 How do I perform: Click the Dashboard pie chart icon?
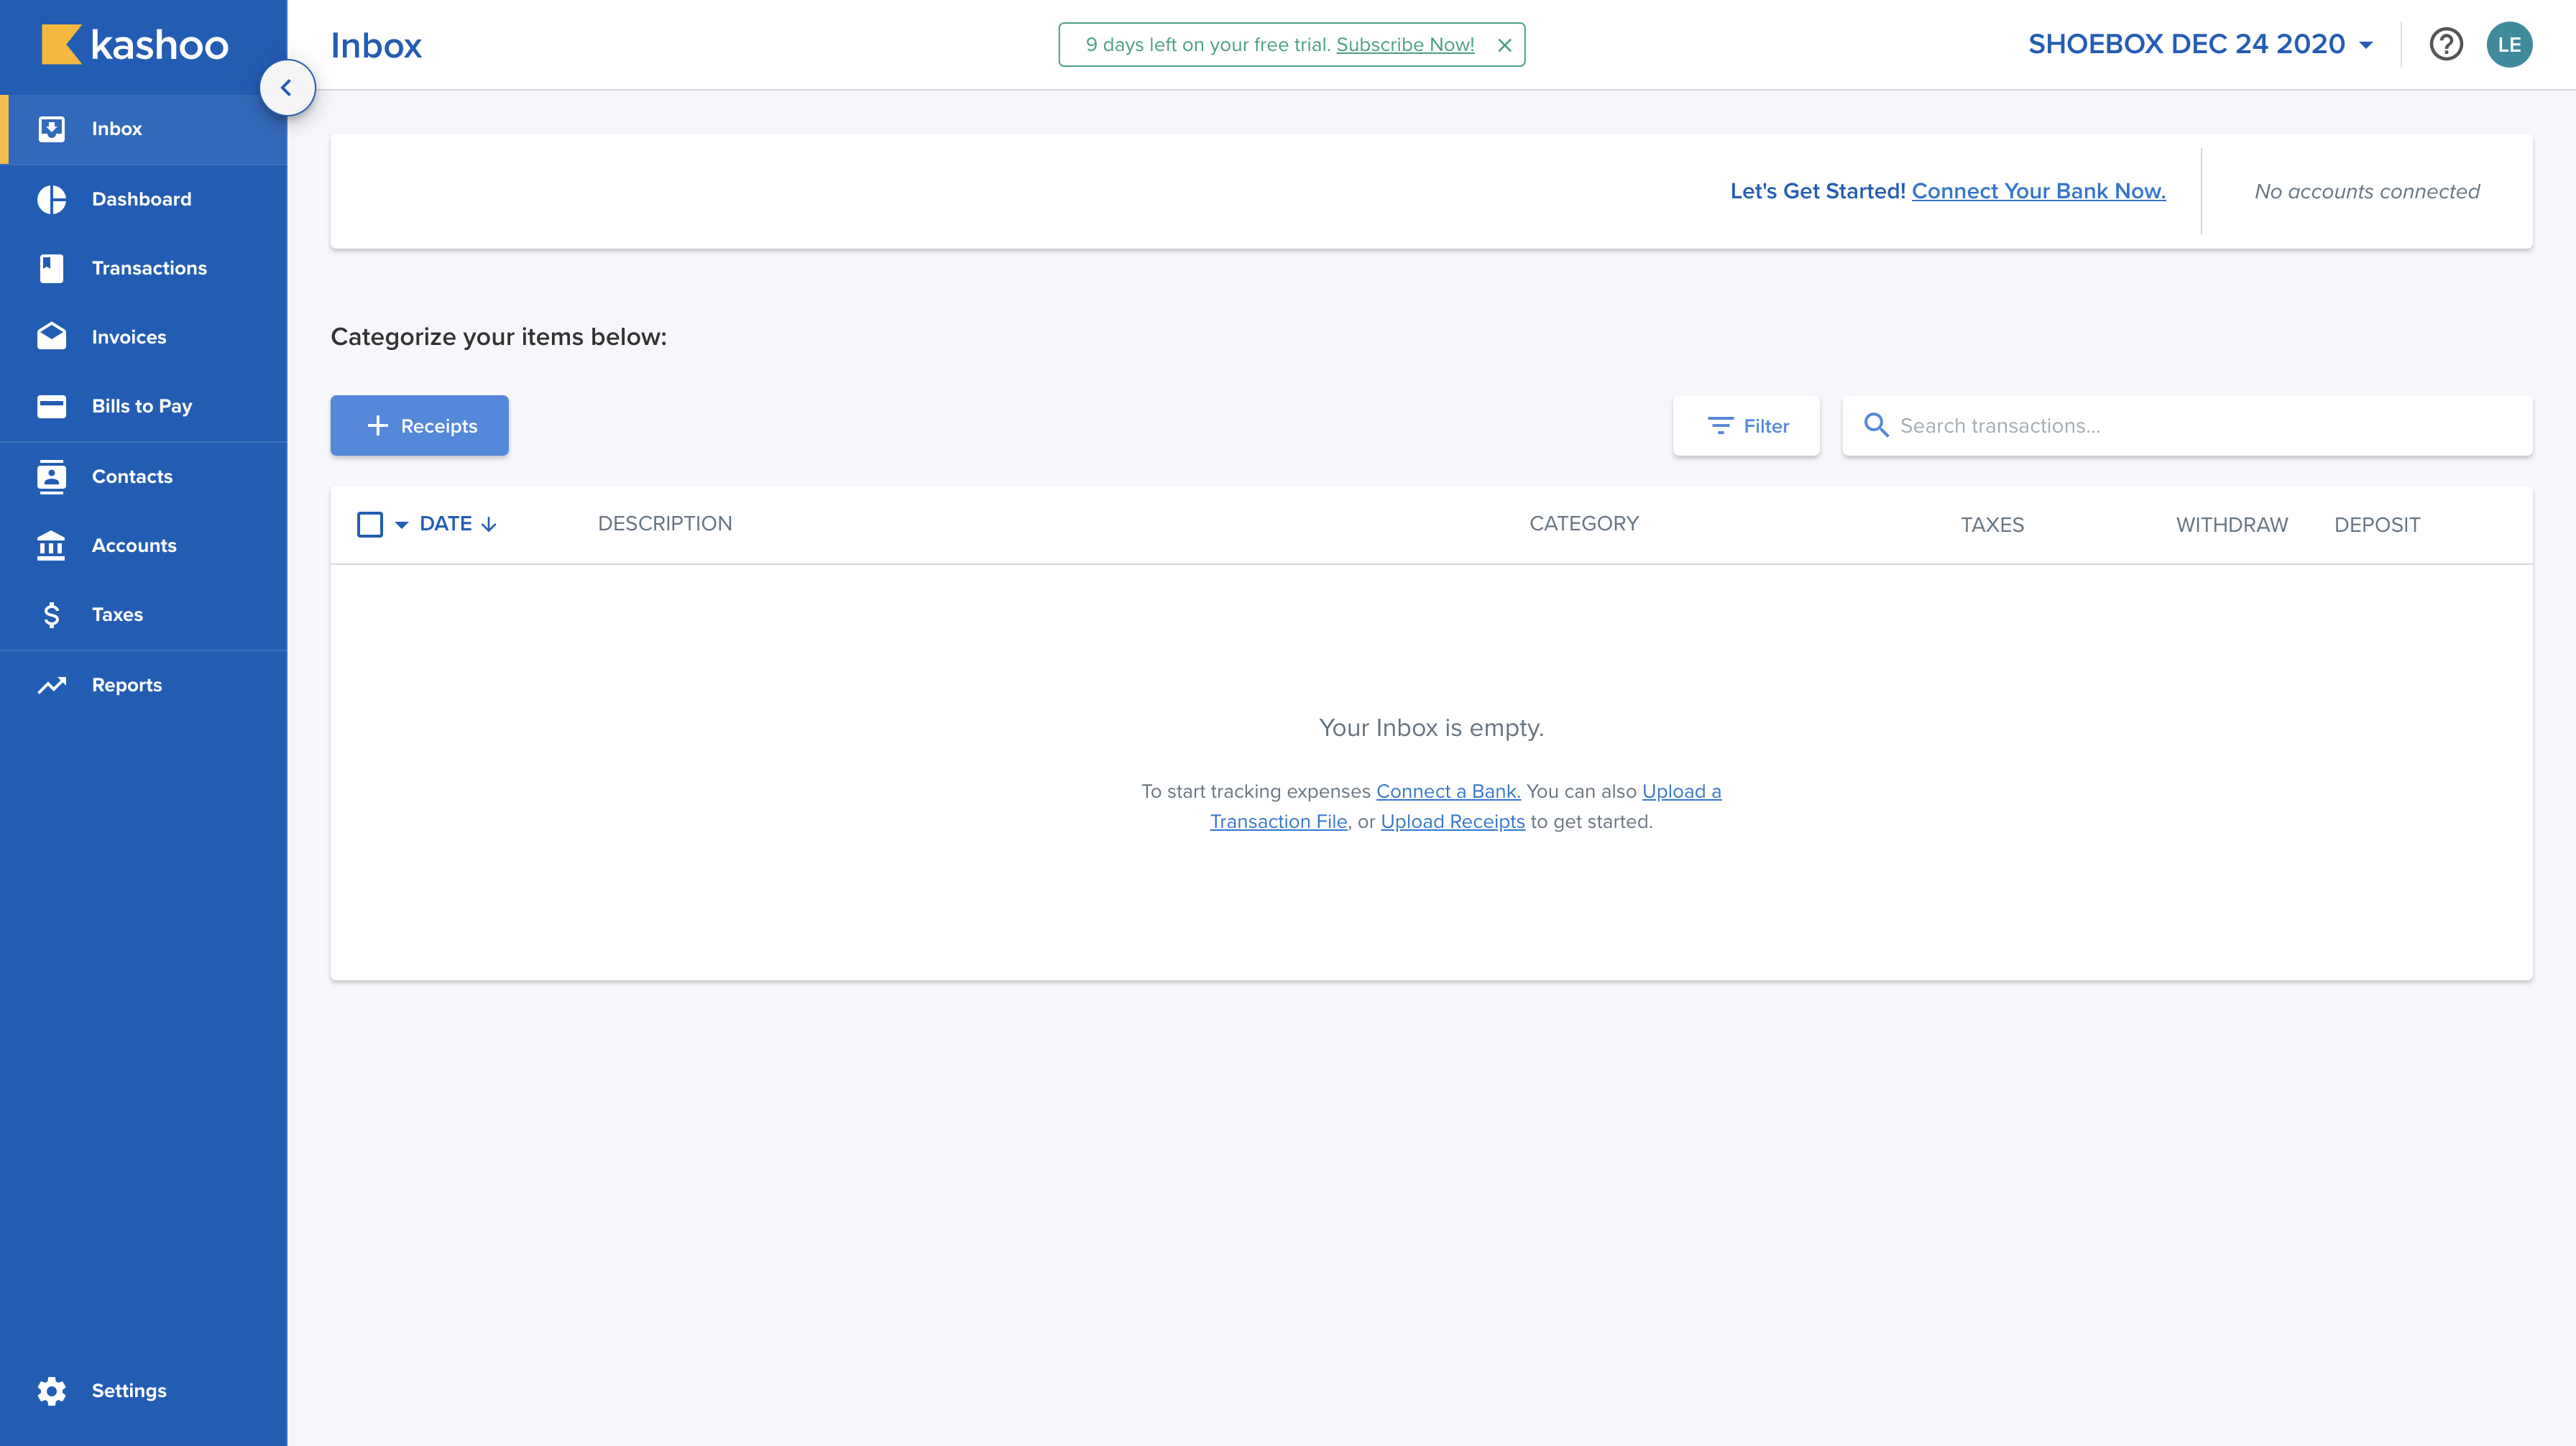point(51,199)
